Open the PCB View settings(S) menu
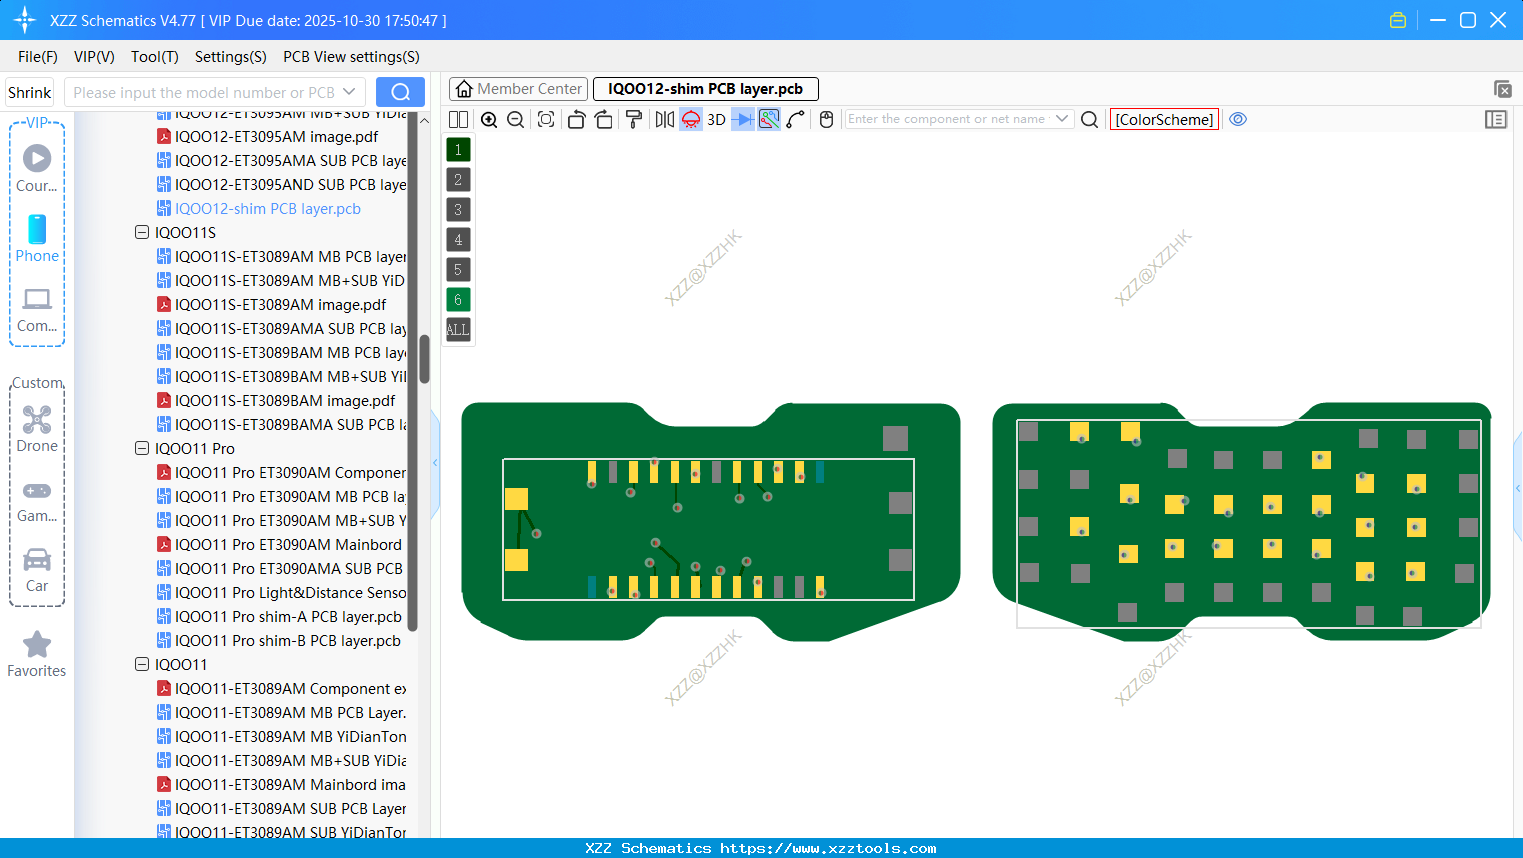This screenshot has width=1523, height=858. (x=350, y=57)
